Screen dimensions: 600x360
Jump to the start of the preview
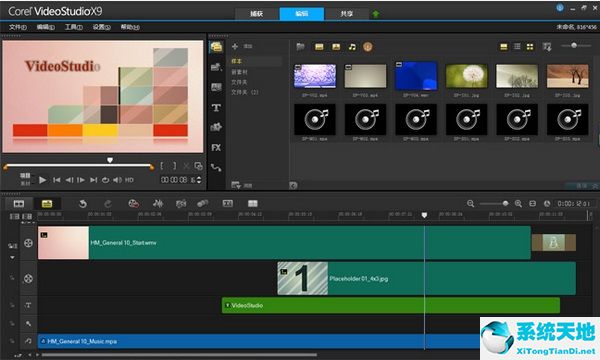tap(57, 180)
